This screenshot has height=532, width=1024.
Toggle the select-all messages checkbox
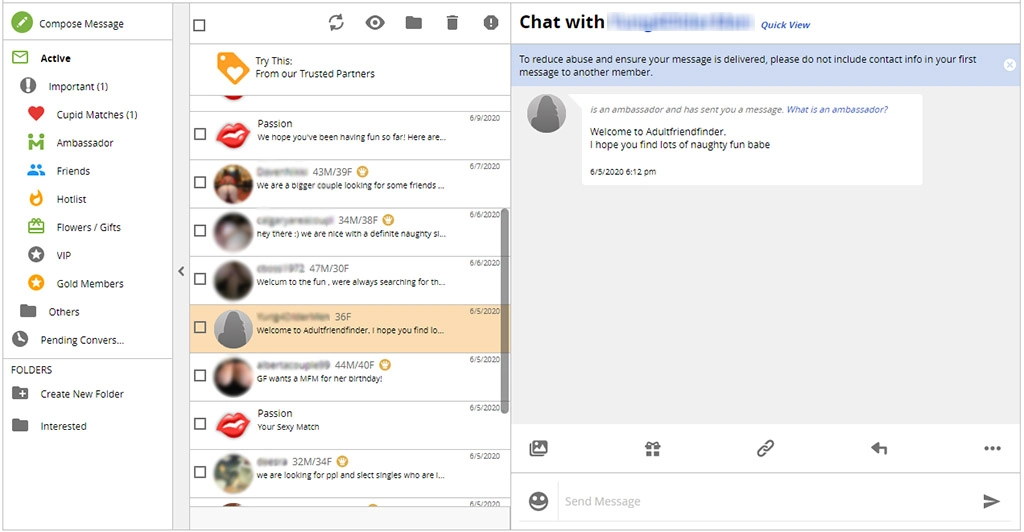pos(199,25)
